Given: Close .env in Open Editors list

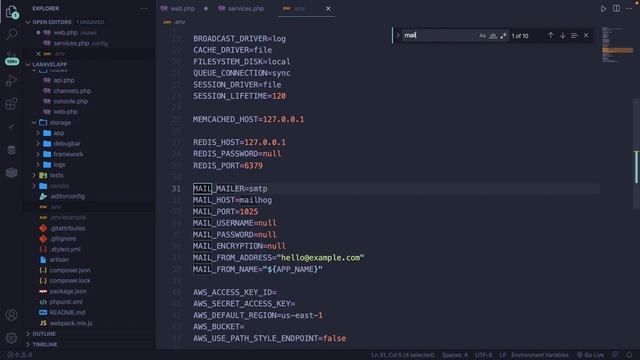Looking at the screenshot, I should (38, 54).
